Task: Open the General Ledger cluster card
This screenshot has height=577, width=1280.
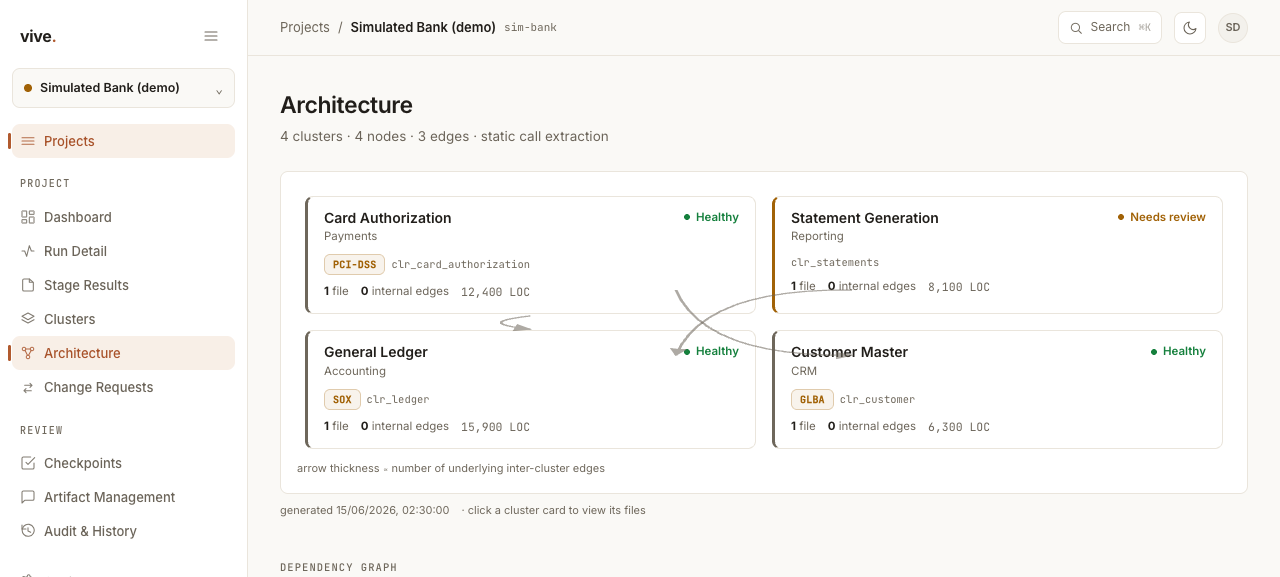Action: click(530, 389)
